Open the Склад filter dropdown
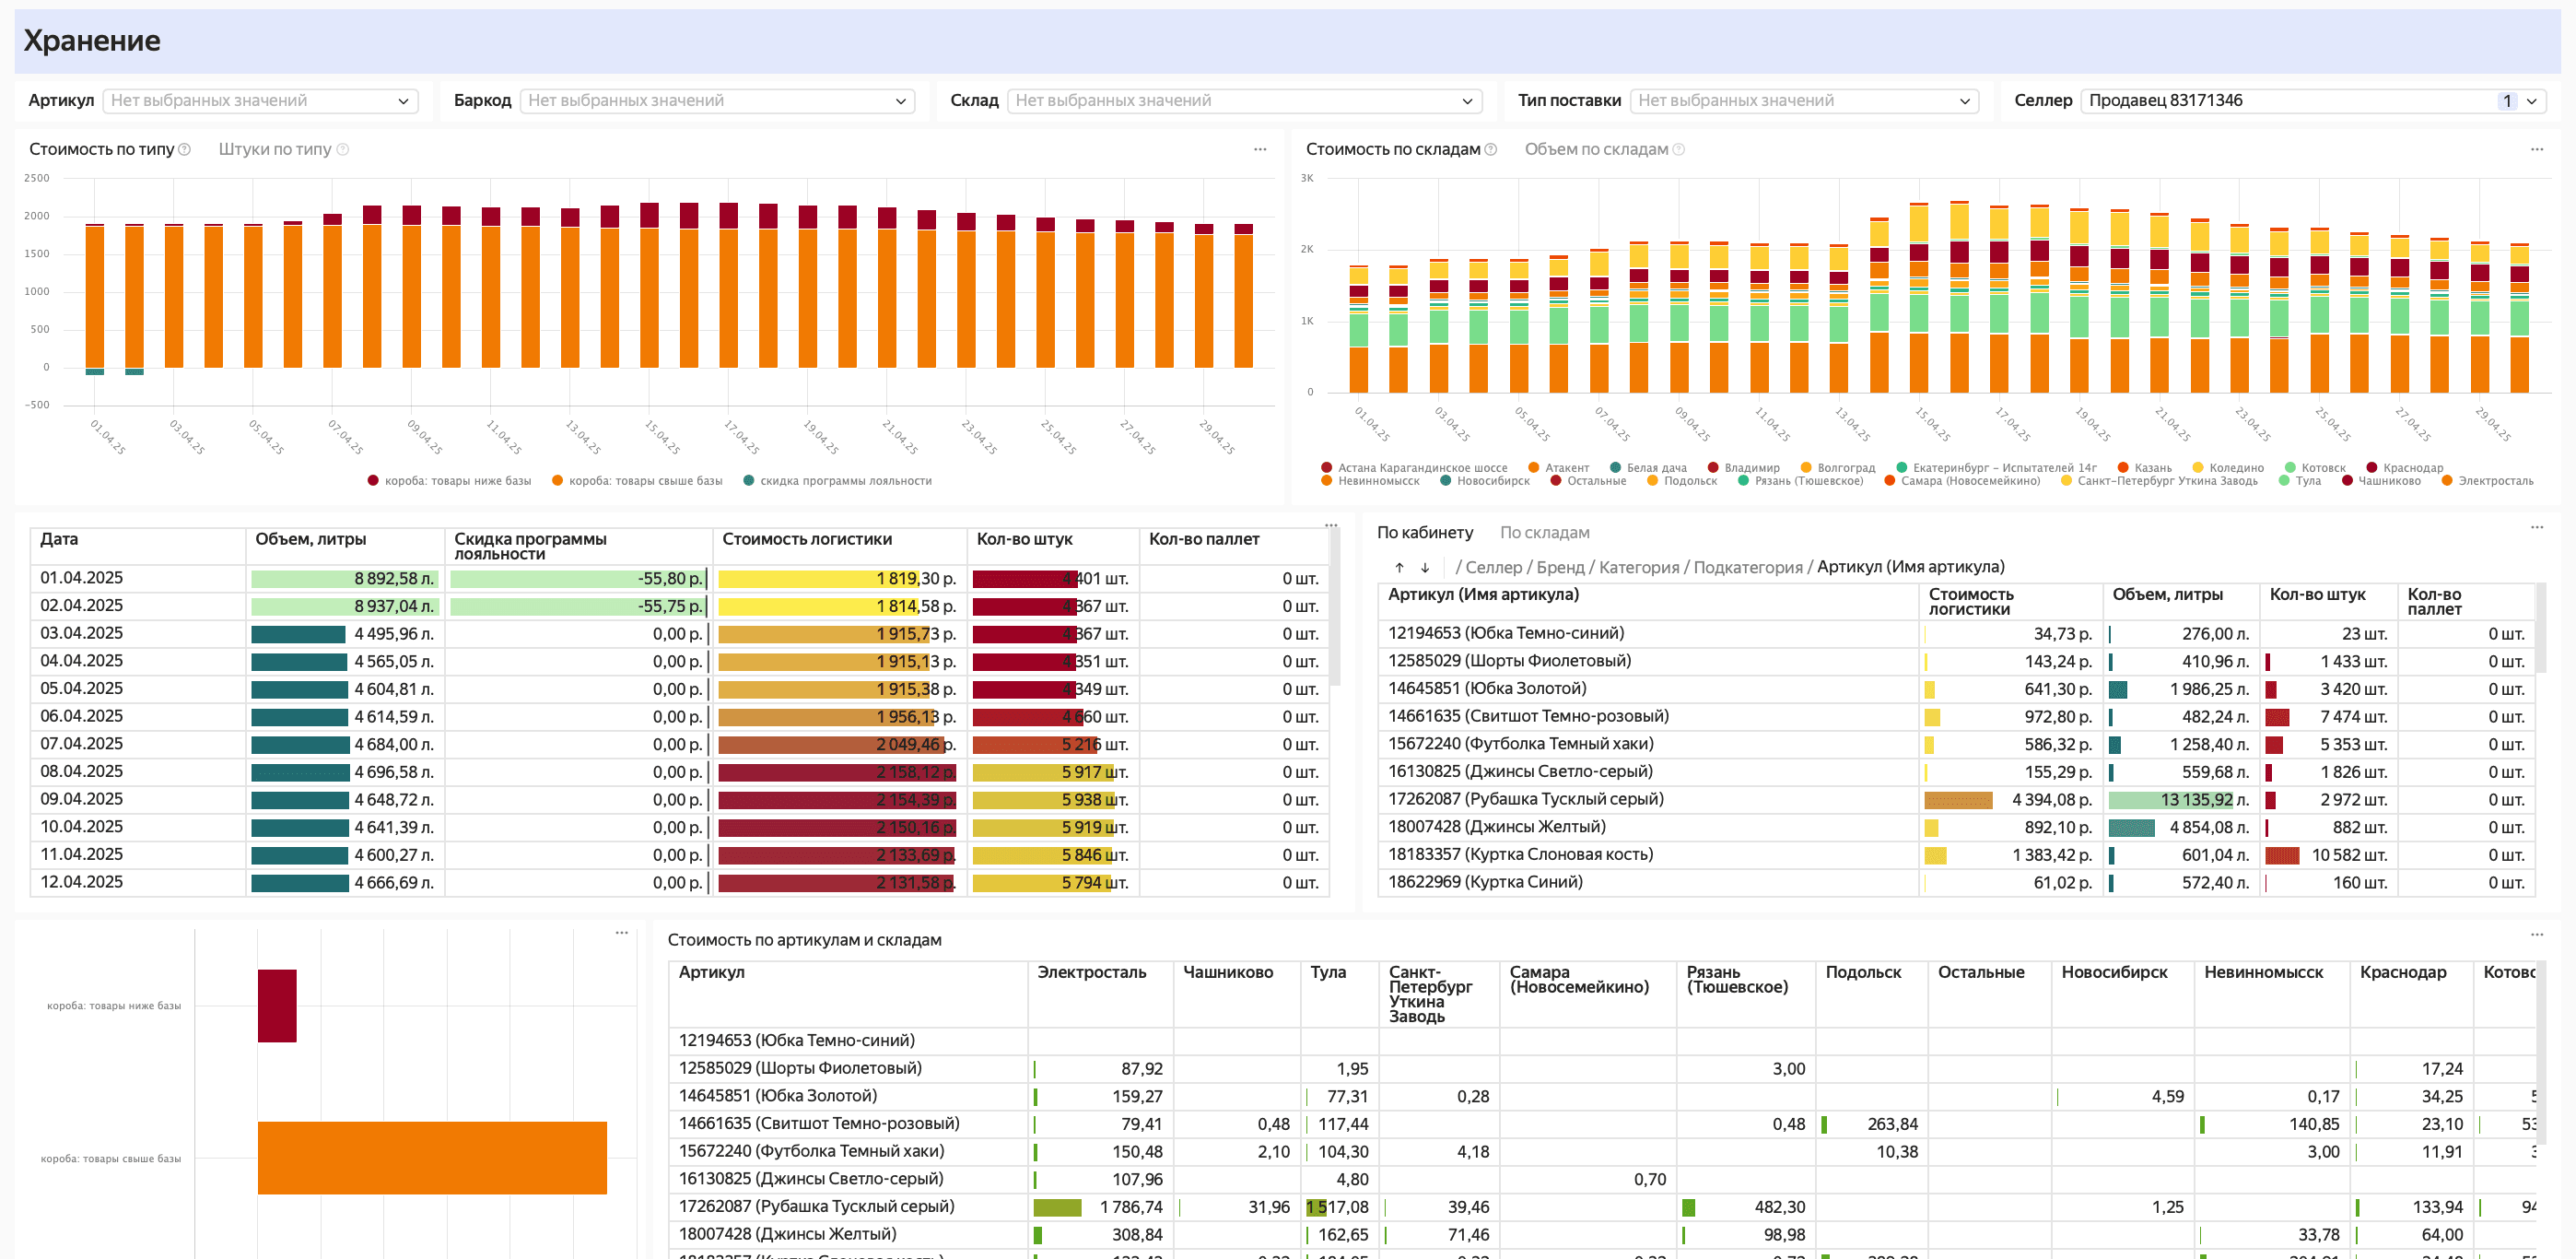Viewport: 2576px width, 1259px height. pyautogui.click(x=1244, y=101)
